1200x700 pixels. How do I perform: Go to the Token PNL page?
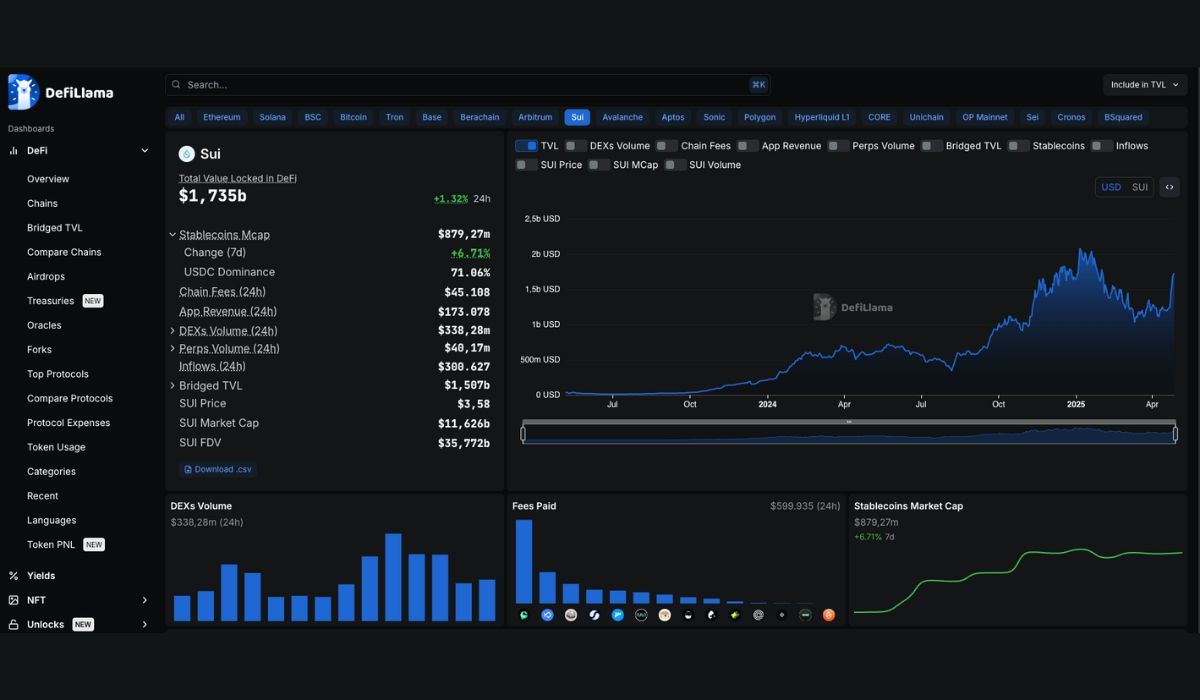point(52,545)
